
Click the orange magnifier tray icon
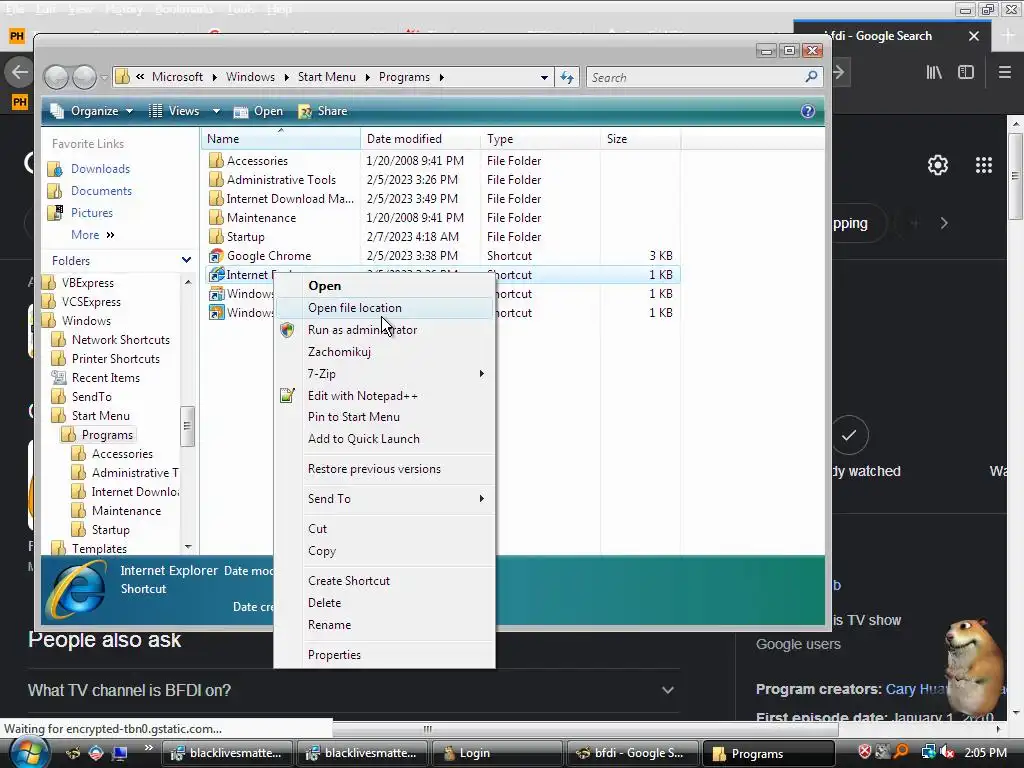tap(902, 752)
